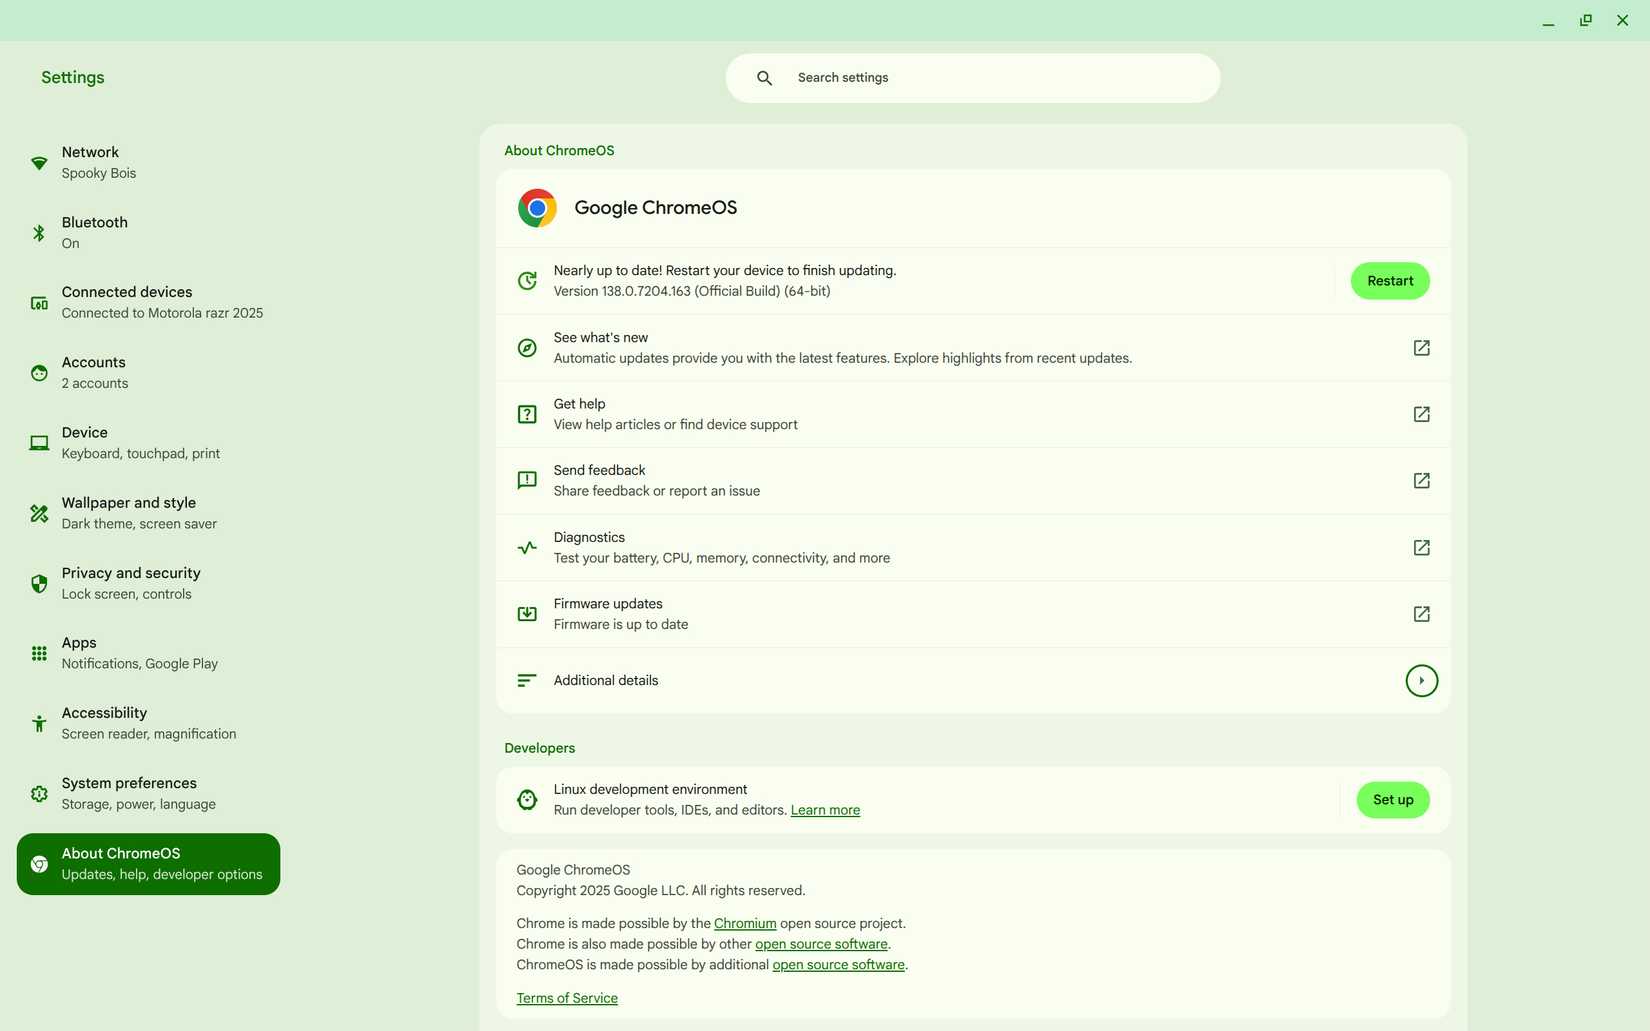The height and width of the screenshot is (1031, 1650).
Task: Click the Bluetooth sidebar icon
Action: coord(38,232)
